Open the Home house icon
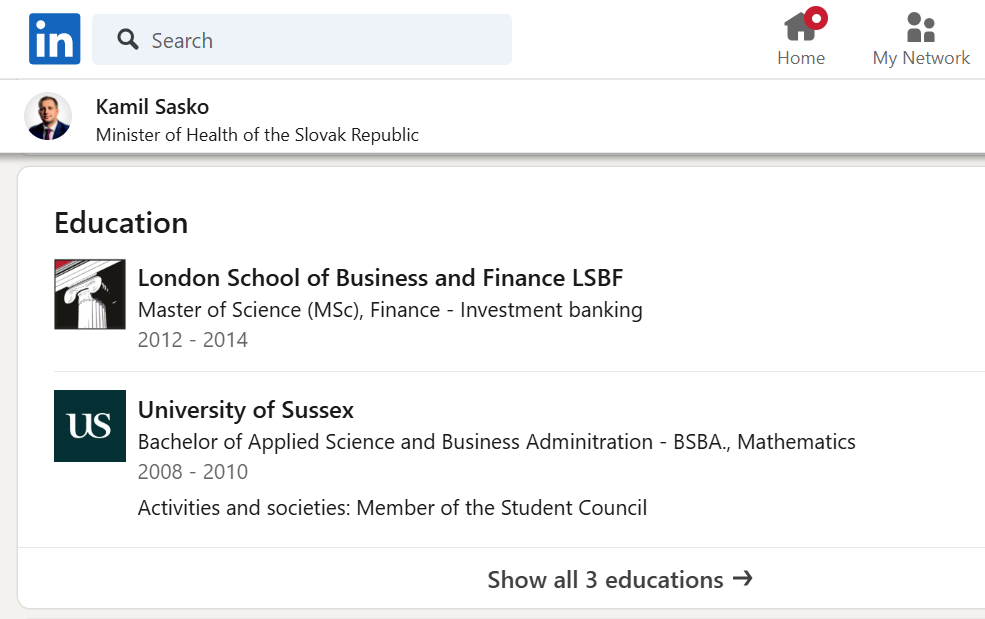 click(x=799, y=27)
